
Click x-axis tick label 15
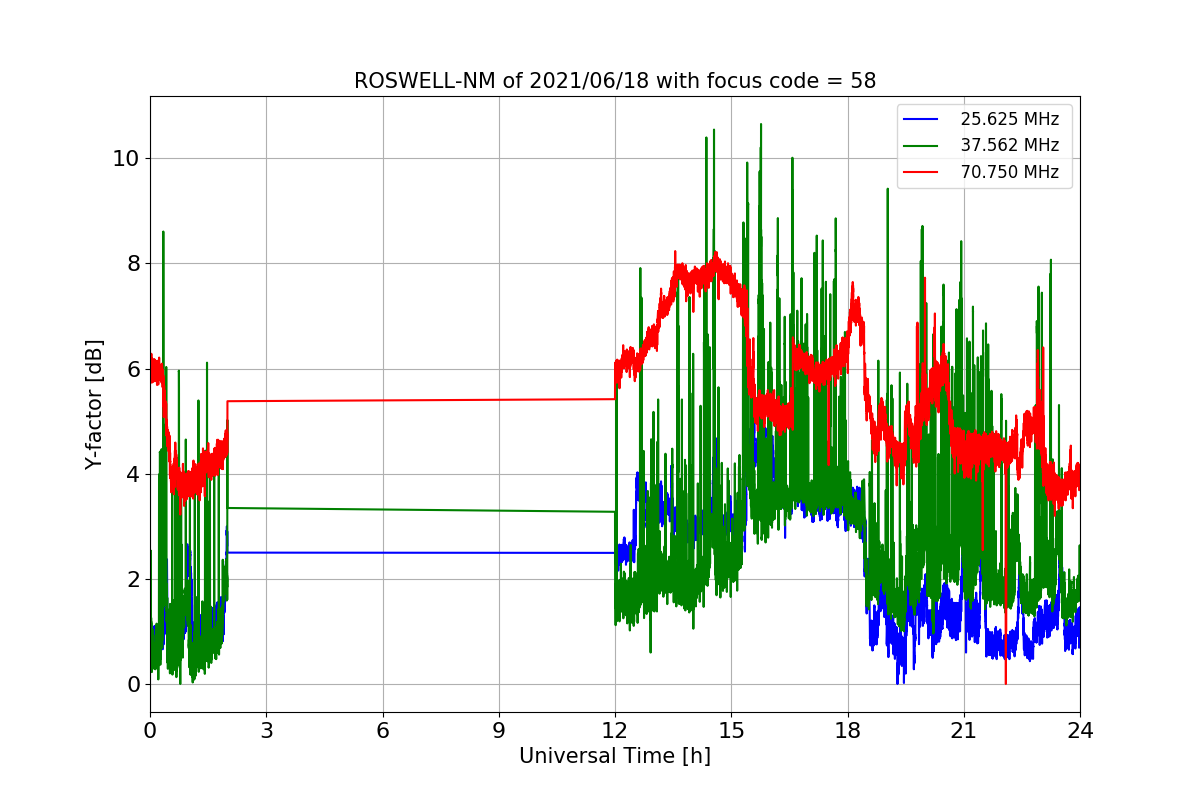point(731,731)
